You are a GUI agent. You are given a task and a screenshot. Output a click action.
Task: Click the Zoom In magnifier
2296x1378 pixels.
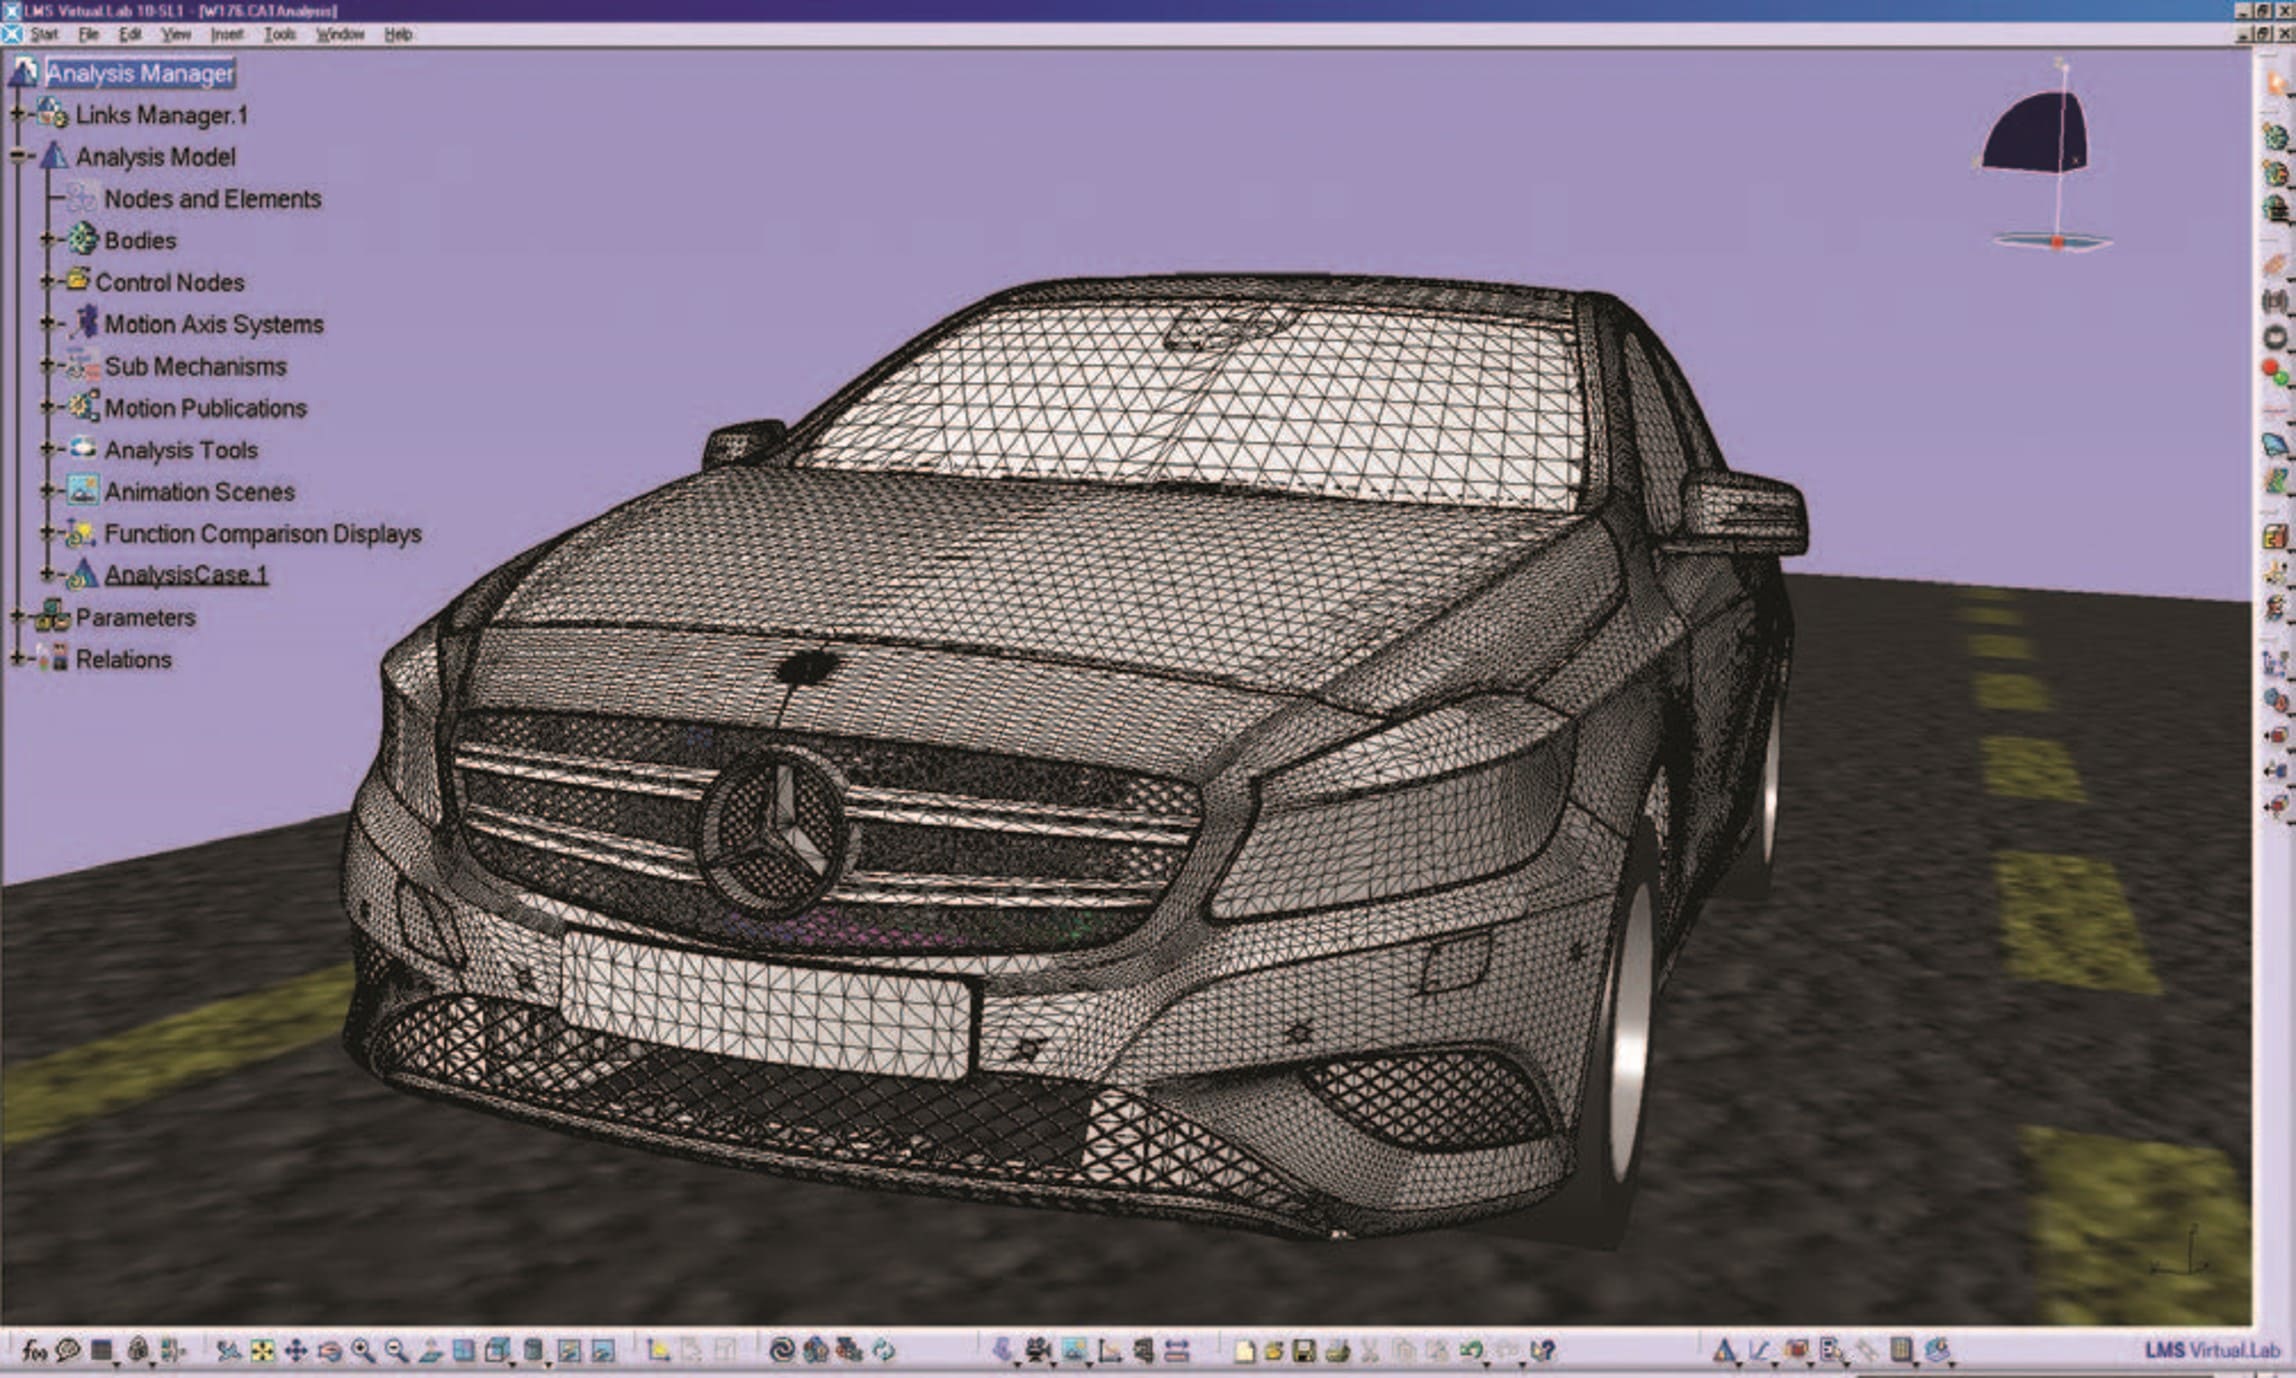[362, 1351]
